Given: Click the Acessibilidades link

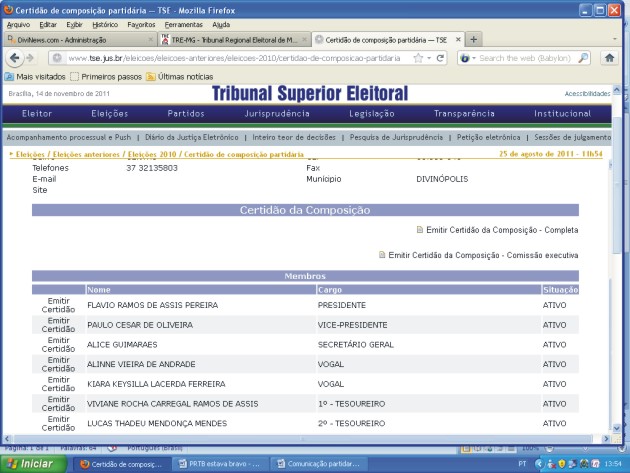Looking at the screenshot, I should point(587,94).
